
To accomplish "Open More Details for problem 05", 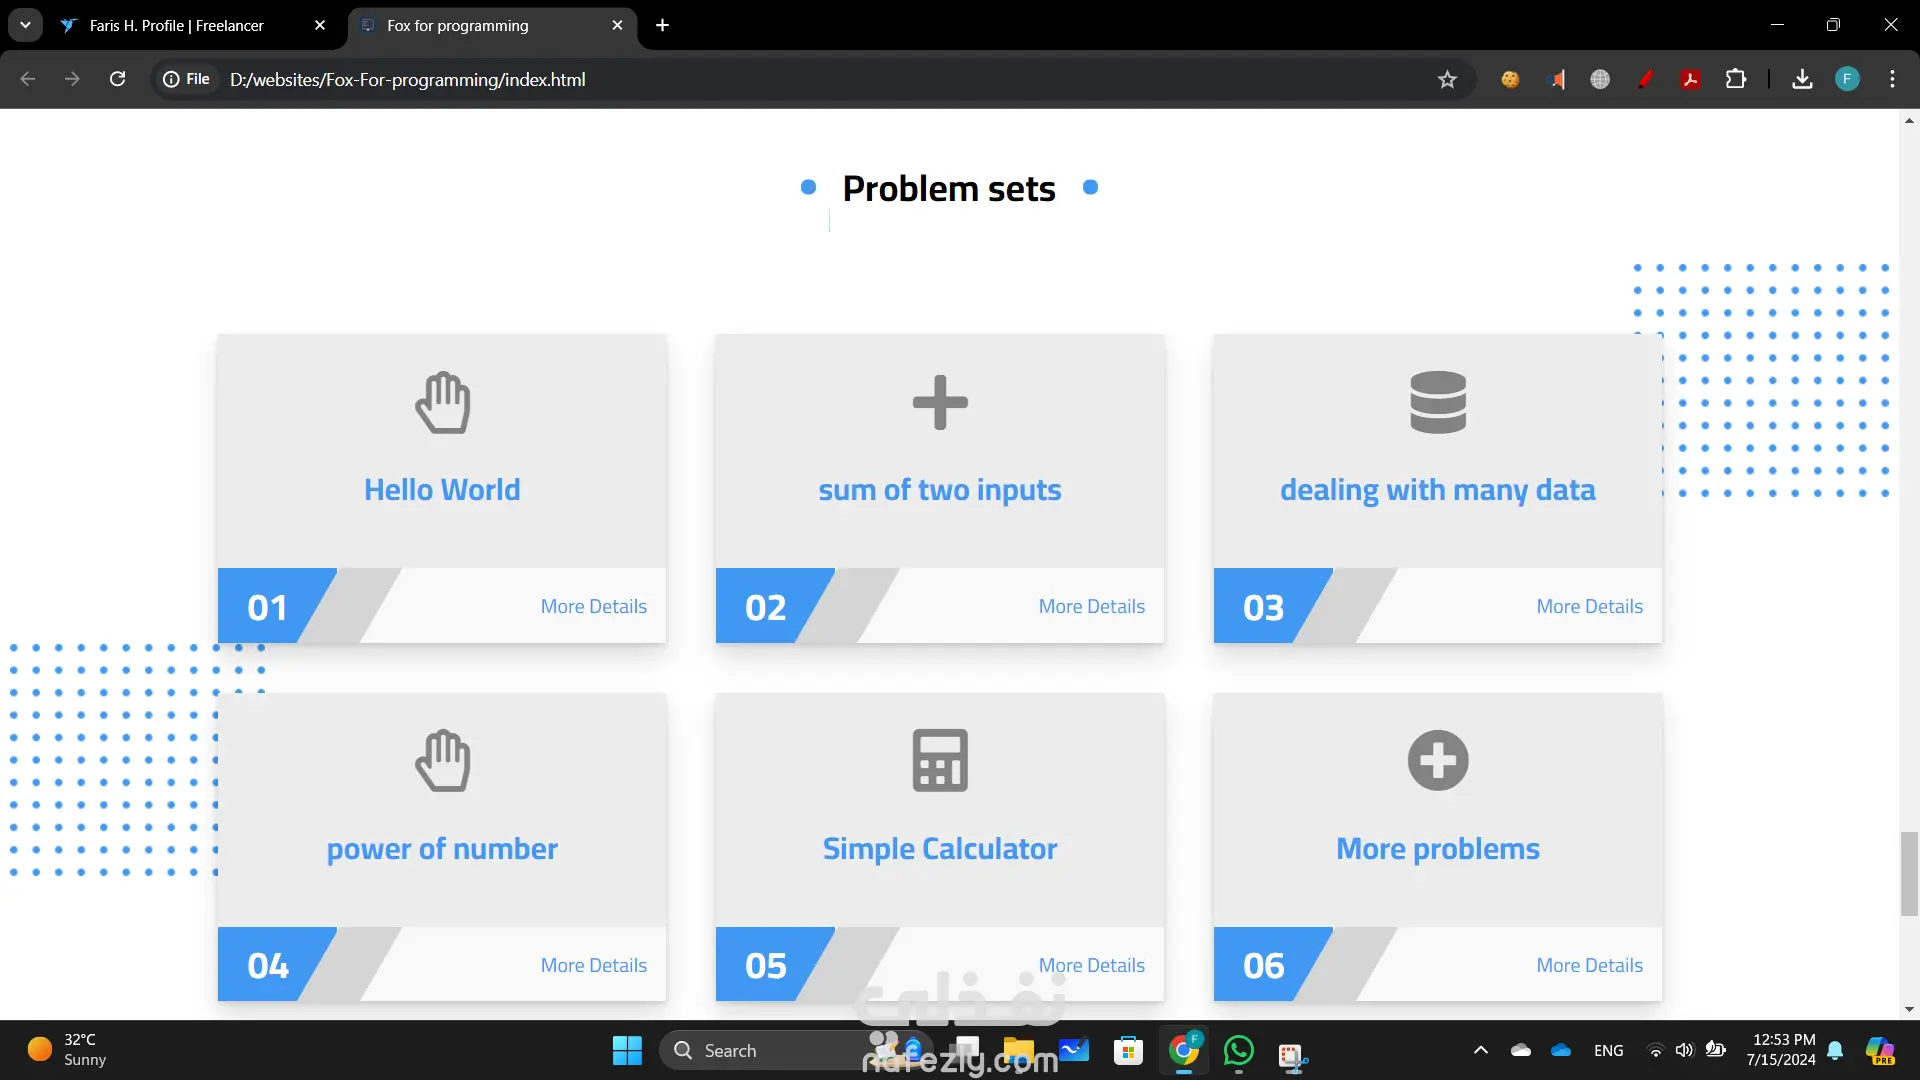I will point(1091,966).
